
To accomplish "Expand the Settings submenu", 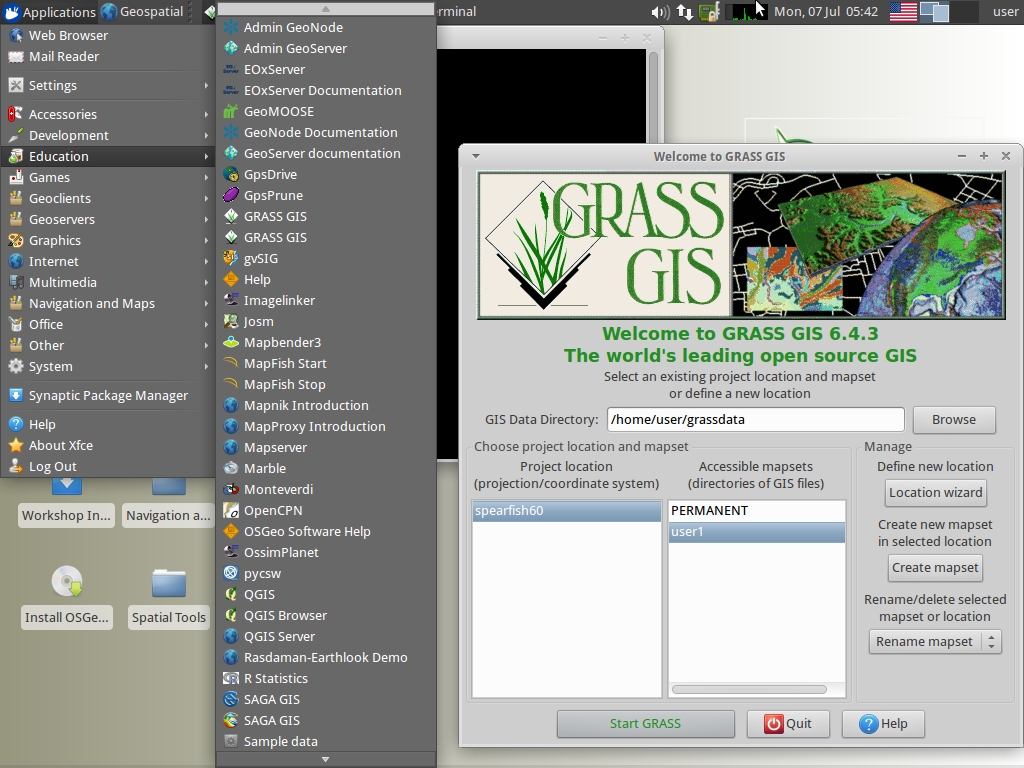I will [108, 86].
